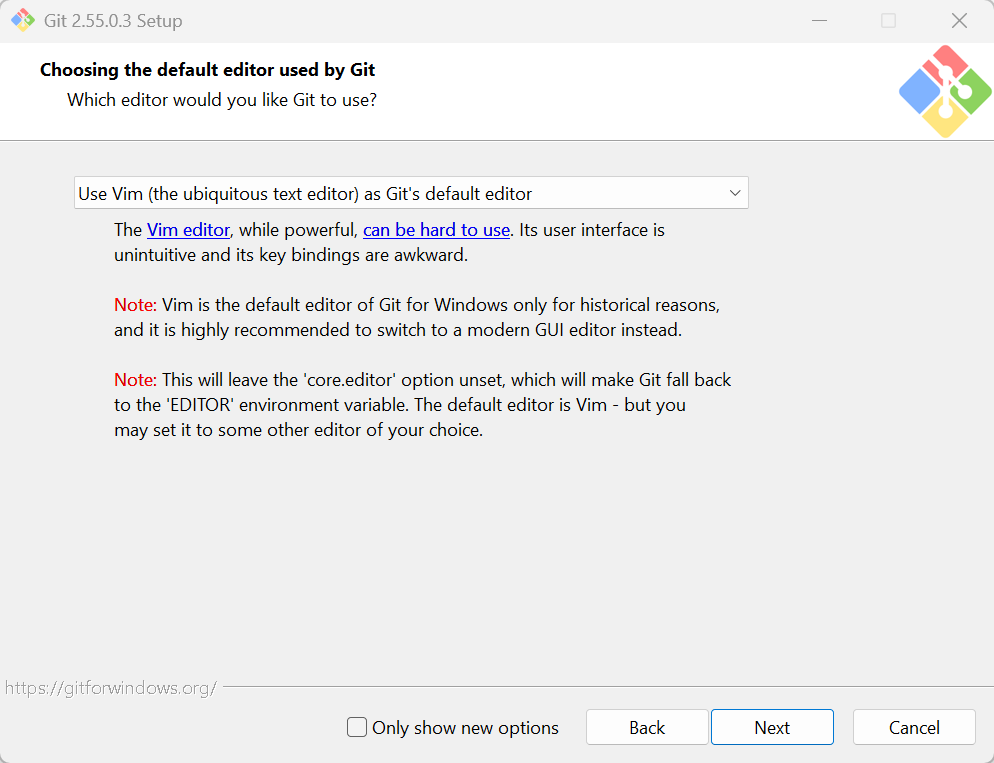Screen dimensions: 994x763
Task: Click the Git icon in the title bar
Action: tap(23, 20)
